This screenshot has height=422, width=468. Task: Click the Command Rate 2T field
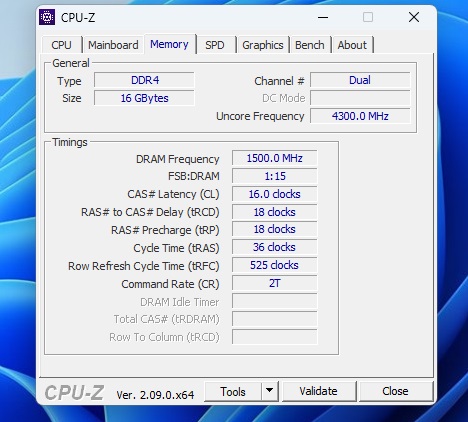(274, 283)
